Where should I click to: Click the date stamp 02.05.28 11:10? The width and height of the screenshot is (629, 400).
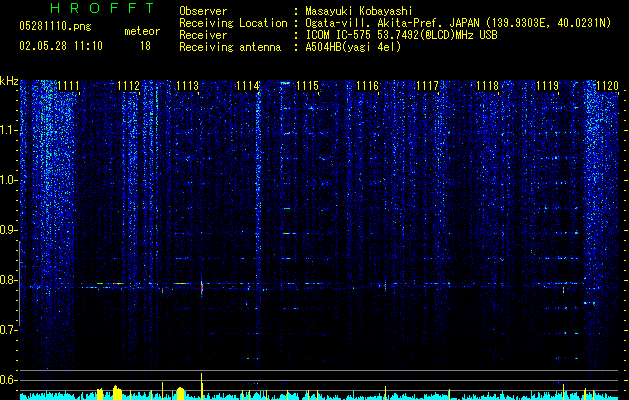(61, 46)
